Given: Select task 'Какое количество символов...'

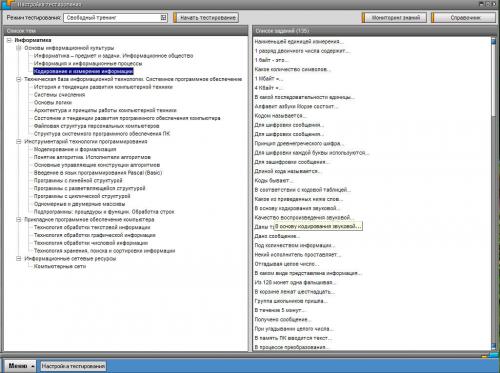Looking at the screenshot, I should click(293, 69).
